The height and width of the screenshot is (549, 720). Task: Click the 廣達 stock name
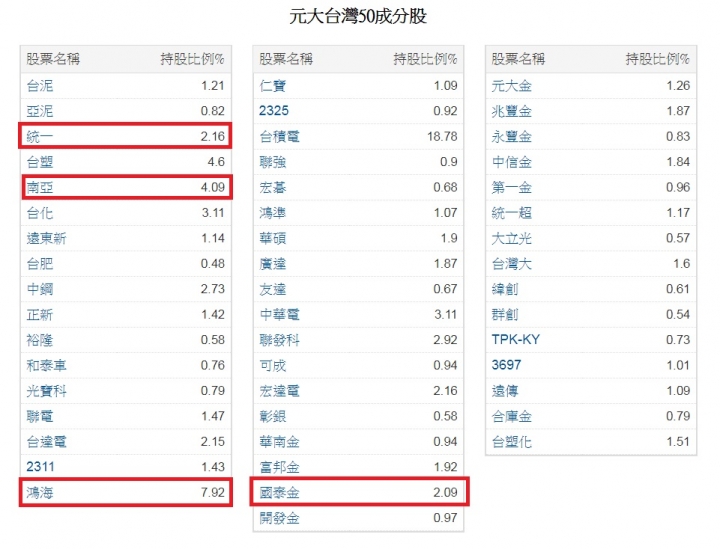point(273,264)
